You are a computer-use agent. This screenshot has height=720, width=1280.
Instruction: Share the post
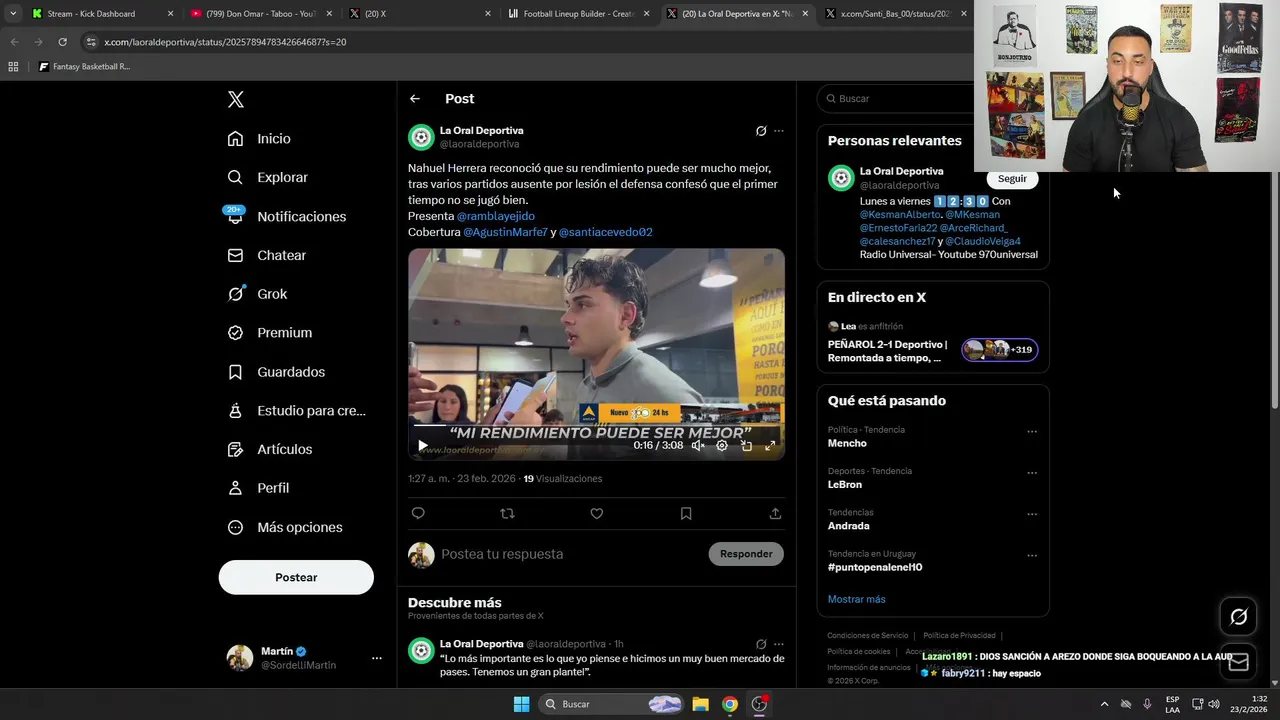[x=775, y=513]
